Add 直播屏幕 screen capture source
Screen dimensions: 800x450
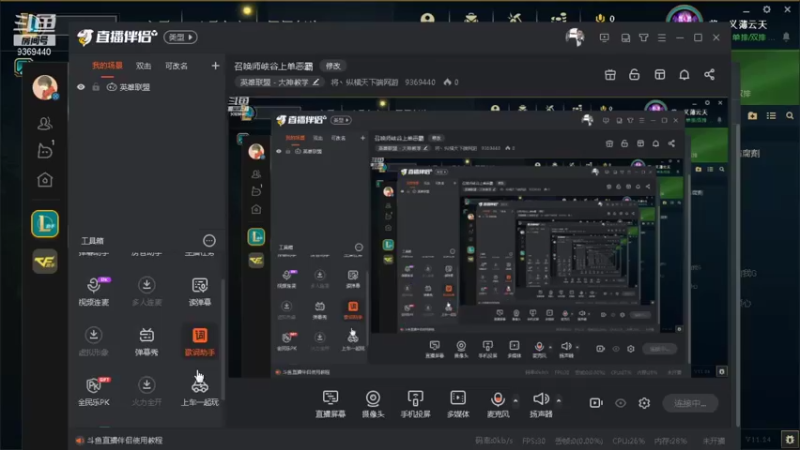tap(330, 404)
